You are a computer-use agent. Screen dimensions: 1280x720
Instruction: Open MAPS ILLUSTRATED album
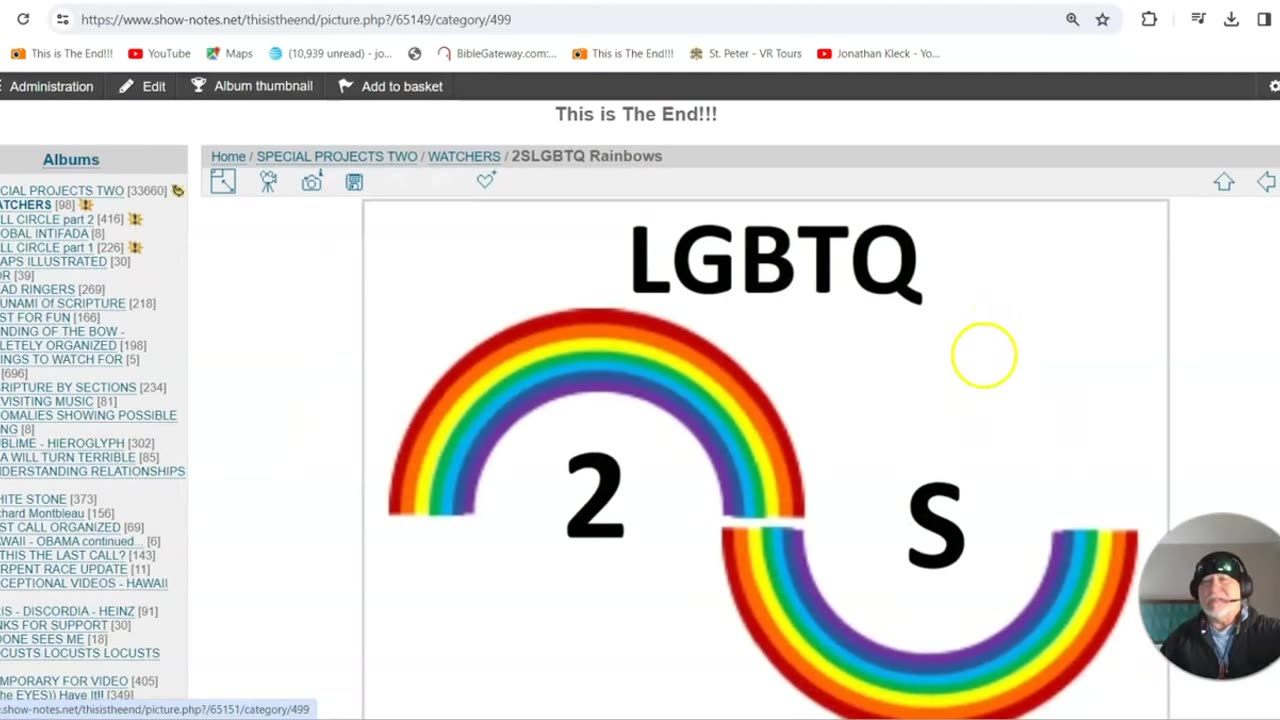(x=53, y=261)
